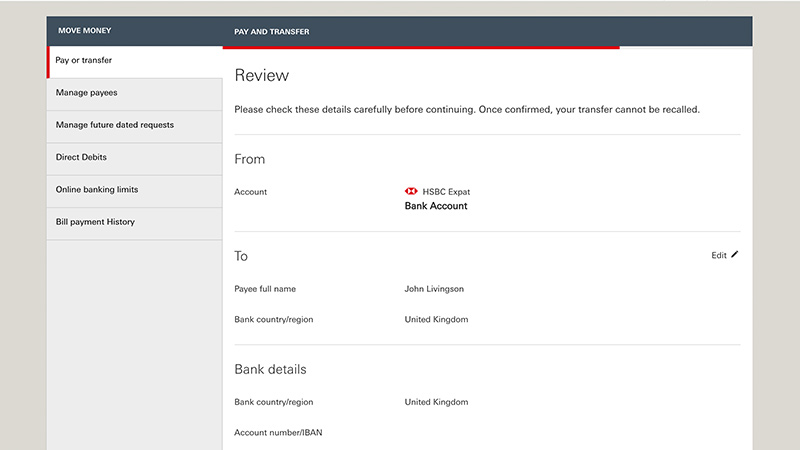This screenshot has width=800, height=450.
Task: Select the payee name John Livingson
Action: [x=434, y=289]
